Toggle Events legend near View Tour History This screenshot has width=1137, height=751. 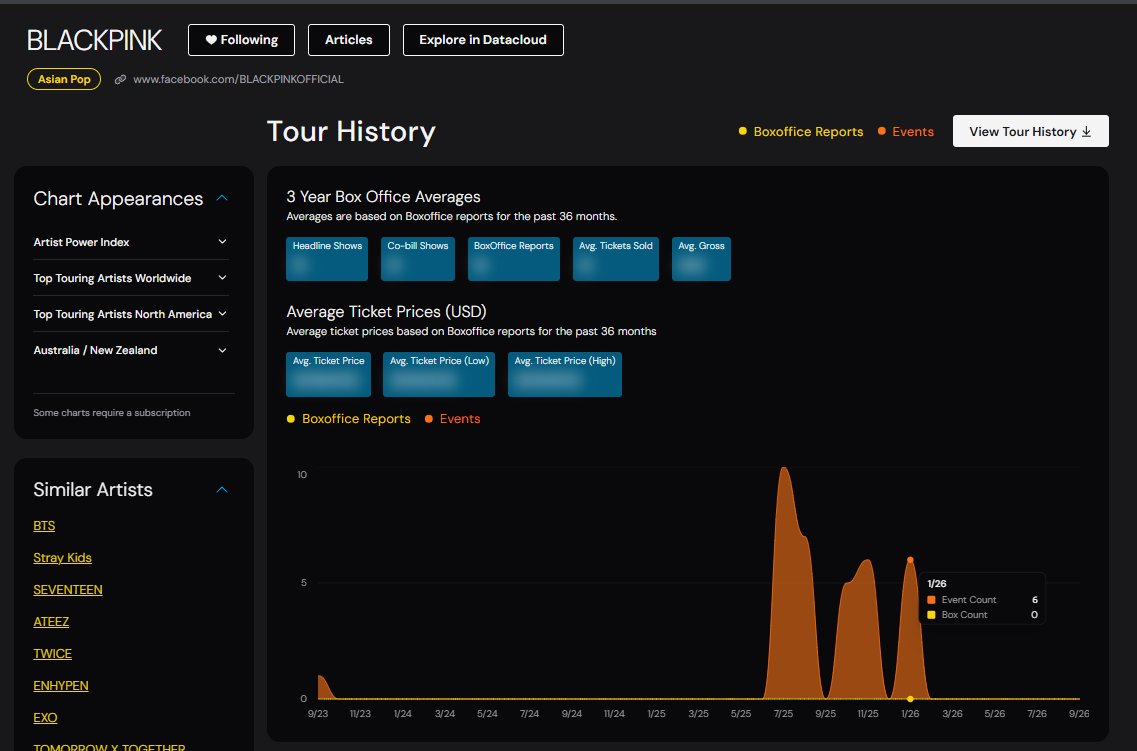pos(906,131)
